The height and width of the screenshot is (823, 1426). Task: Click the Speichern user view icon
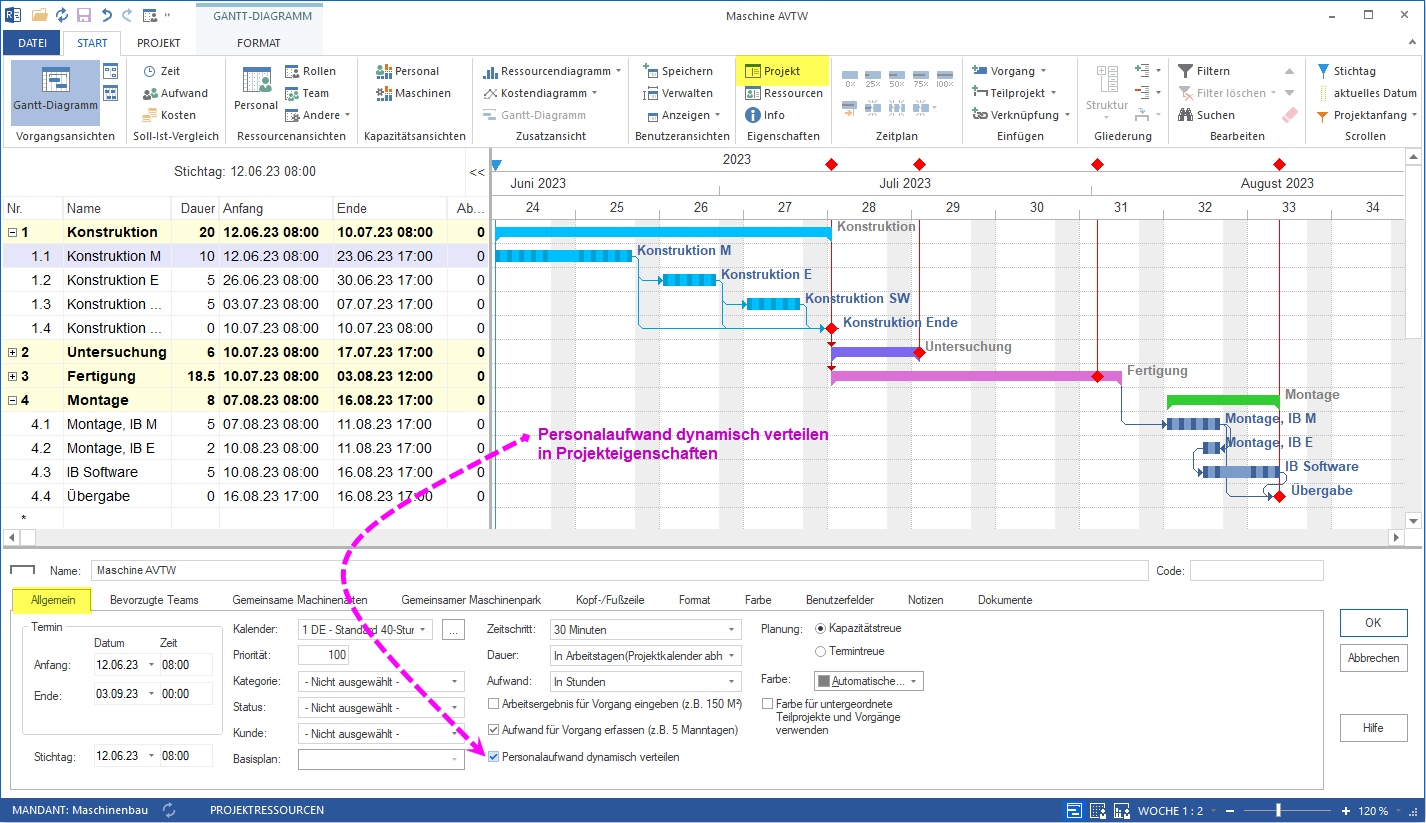point(650,71)
